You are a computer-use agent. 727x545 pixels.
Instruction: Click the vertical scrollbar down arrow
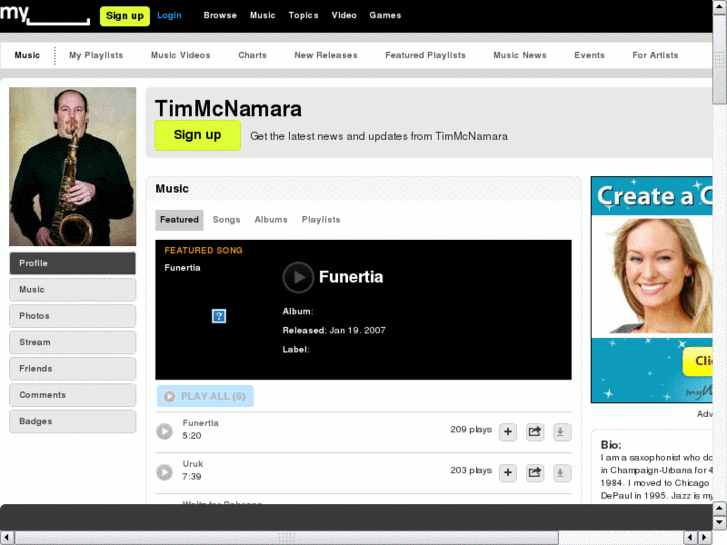tap(719, 523)
